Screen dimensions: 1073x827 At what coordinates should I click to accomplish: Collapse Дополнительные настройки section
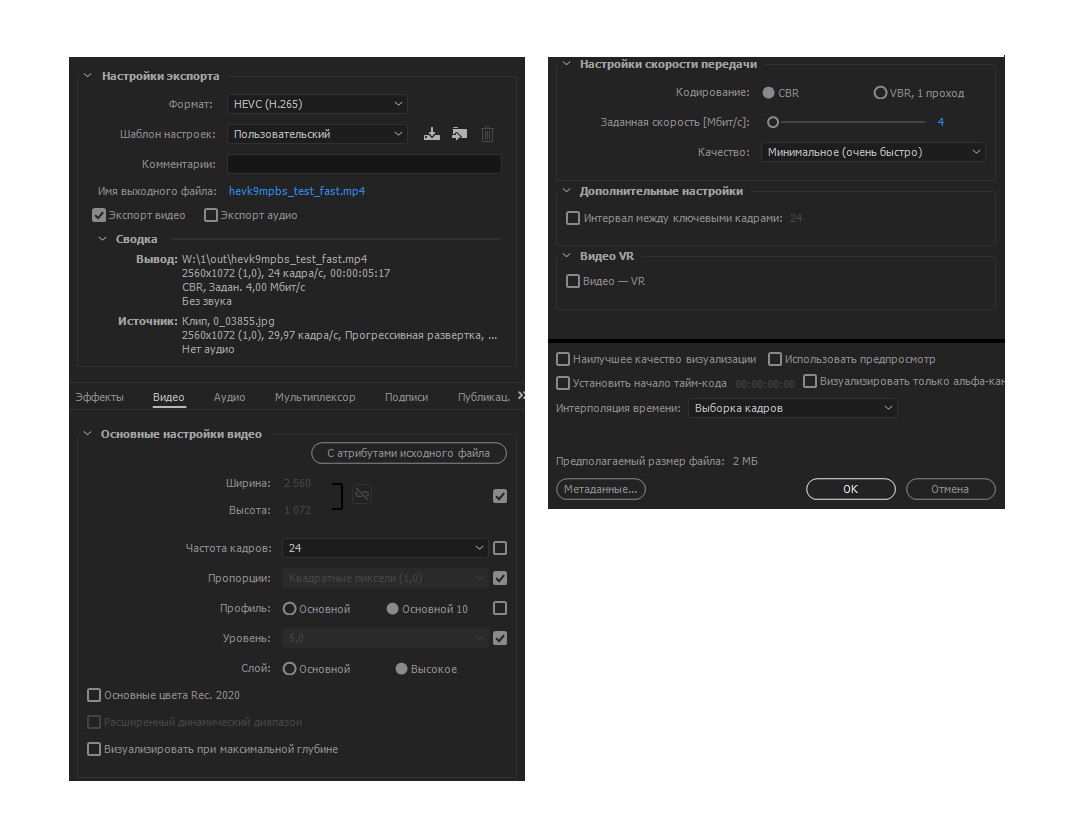(x=567, y=191)
